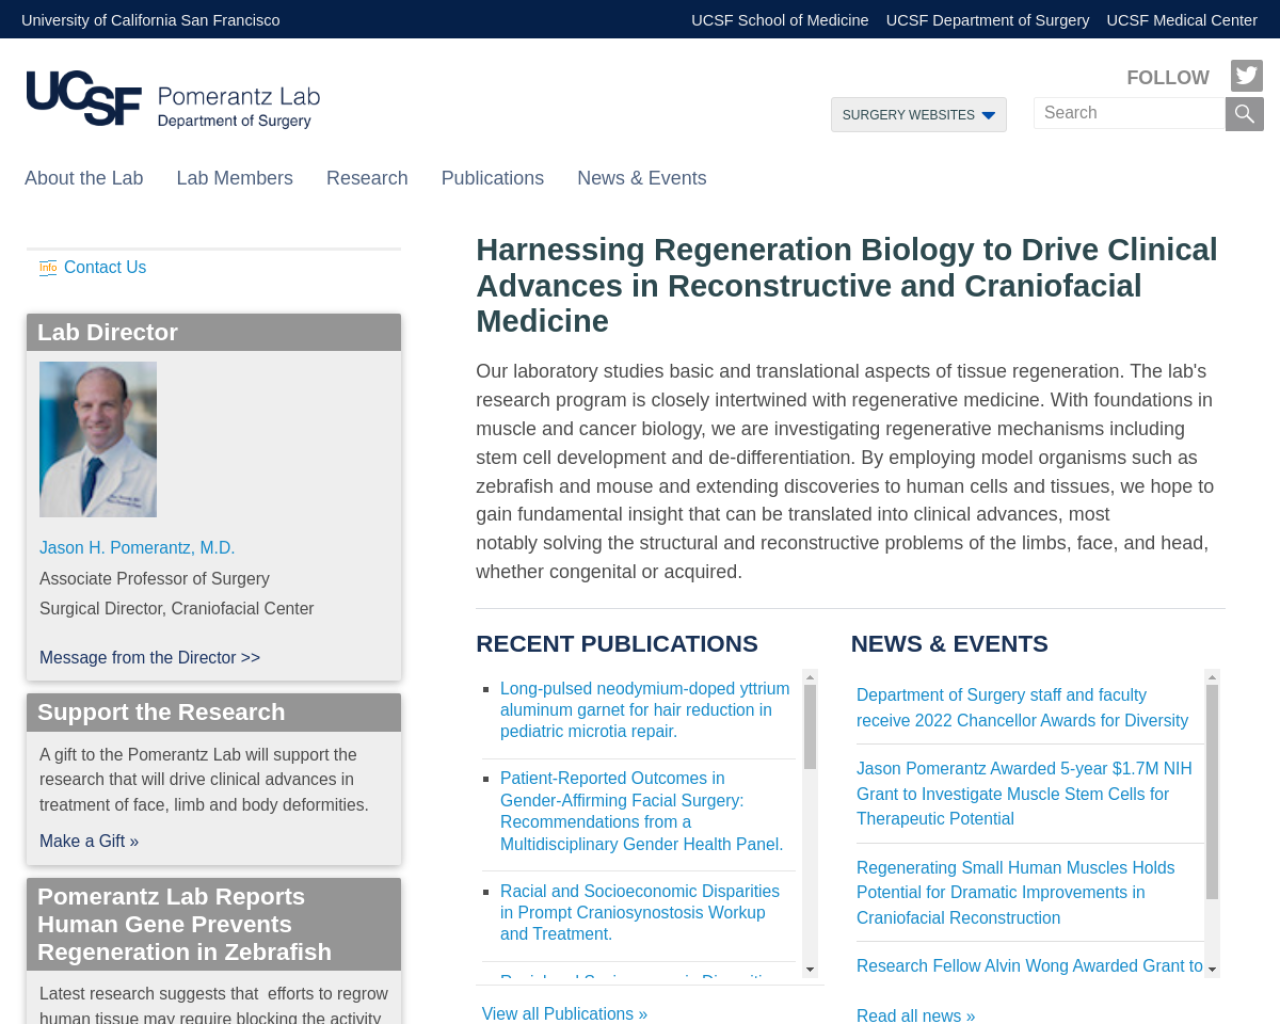
Task: Open the Craniosynostosis Workup disparities publication
Action: click(x=640, y=912)
